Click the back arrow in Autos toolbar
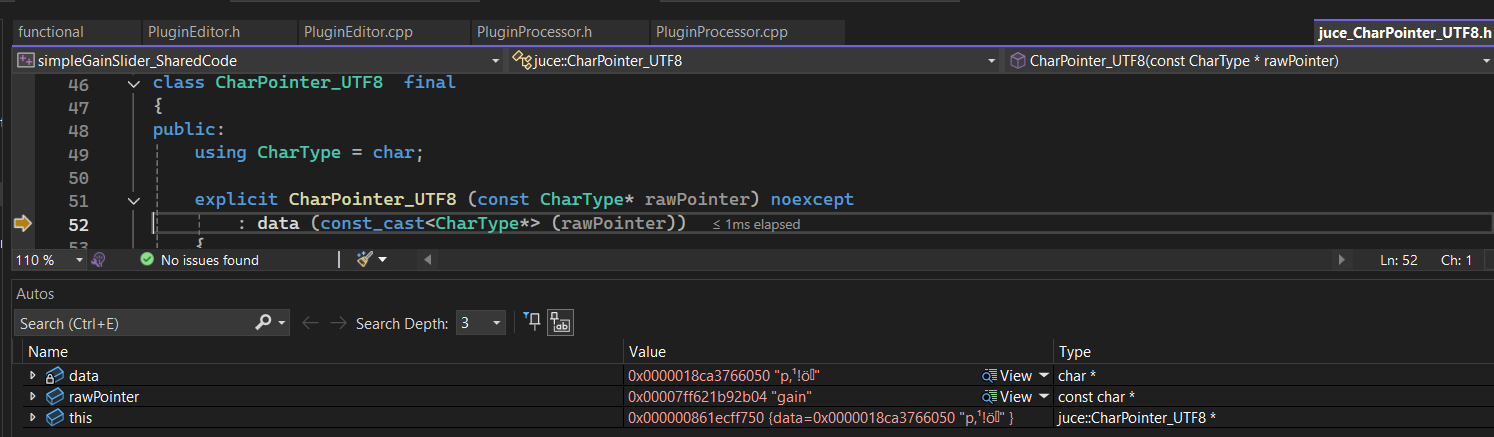The image size is (1494, 437). (x=310, y=323)
